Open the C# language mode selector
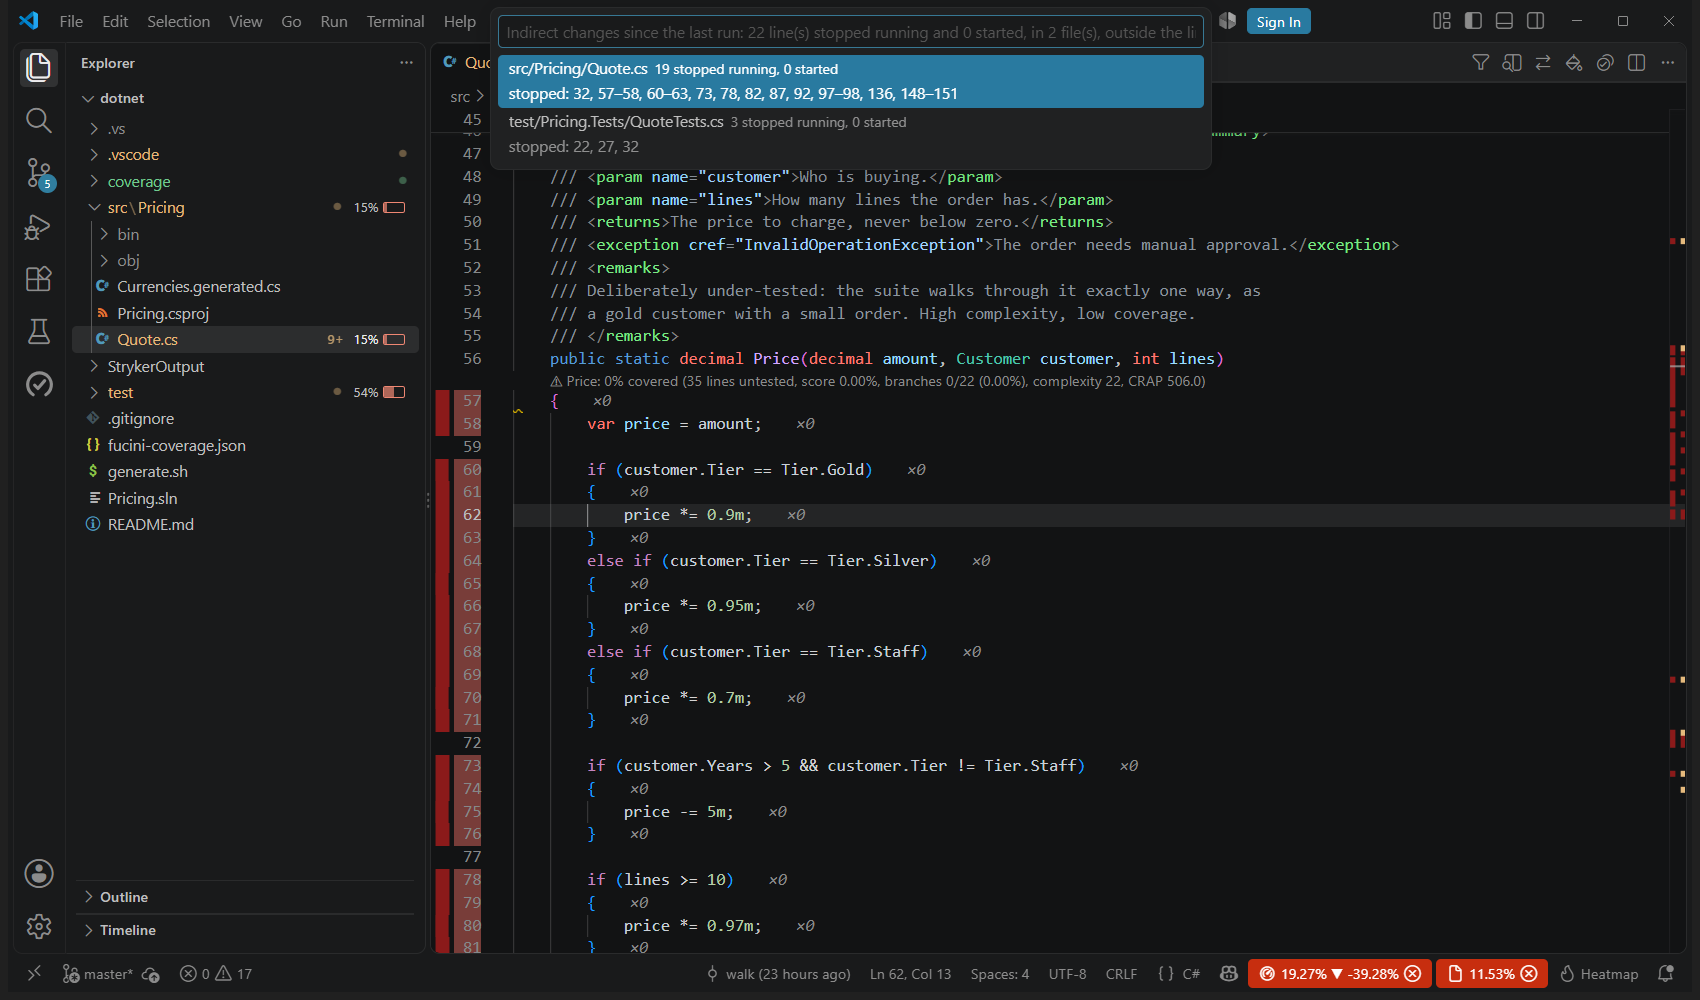Viewport: 1700px width, 1000px height. click(1191, 974)
